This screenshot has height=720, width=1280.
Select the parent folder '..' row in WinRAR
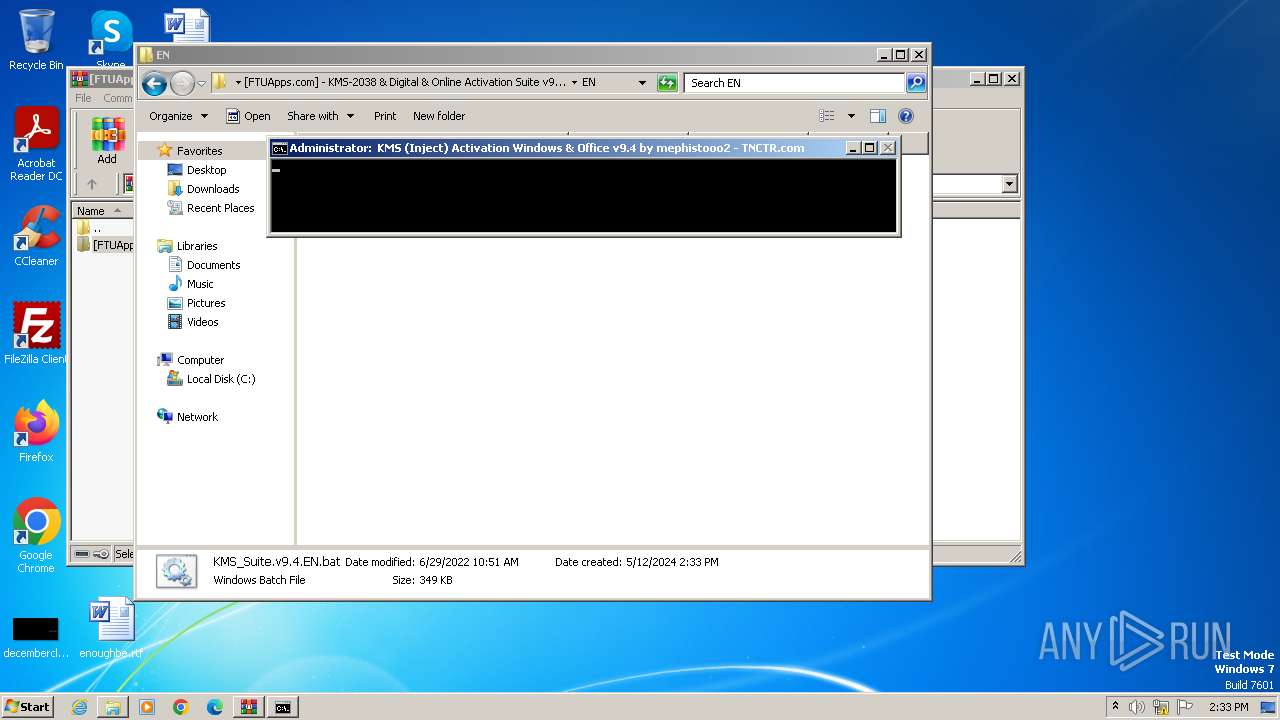[x=97, y=228]
